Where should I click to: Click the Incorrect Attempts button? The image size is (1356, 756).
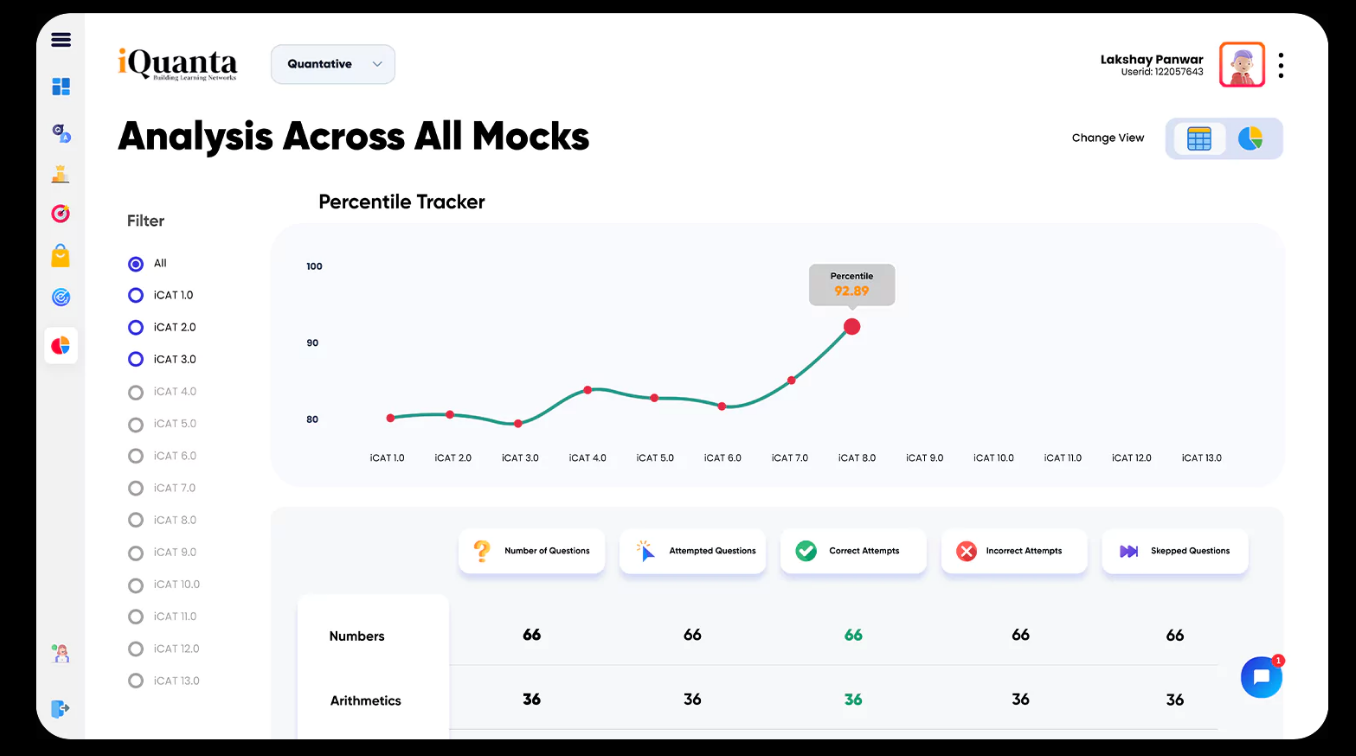pyautogui.click(x=1014, y=551)
